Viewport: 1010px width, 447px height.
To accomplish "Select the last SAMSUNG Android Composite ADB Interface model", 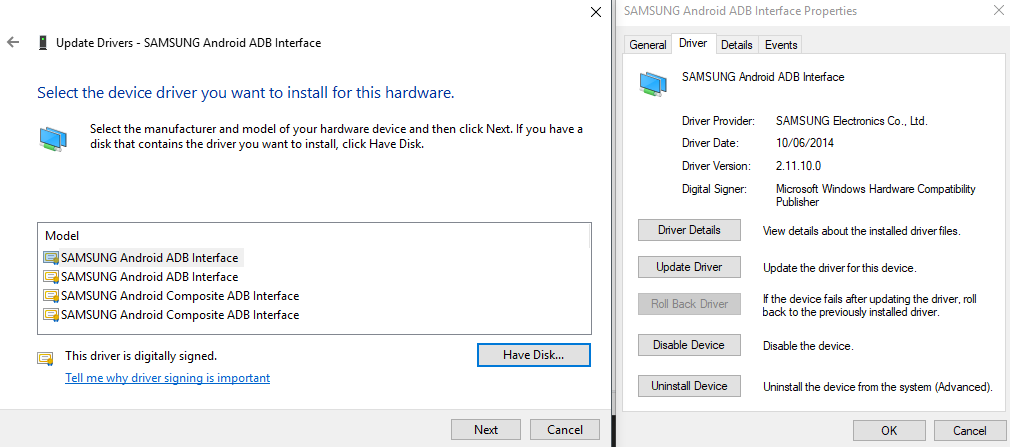I will coord(179,315).
